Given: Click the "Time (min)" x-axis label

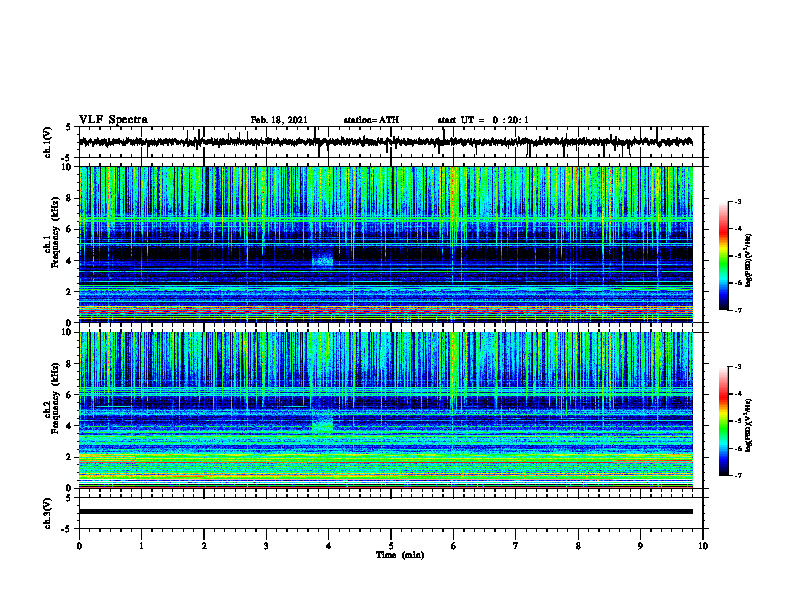Looking at the screenshot, I should (x=400, y=555).
